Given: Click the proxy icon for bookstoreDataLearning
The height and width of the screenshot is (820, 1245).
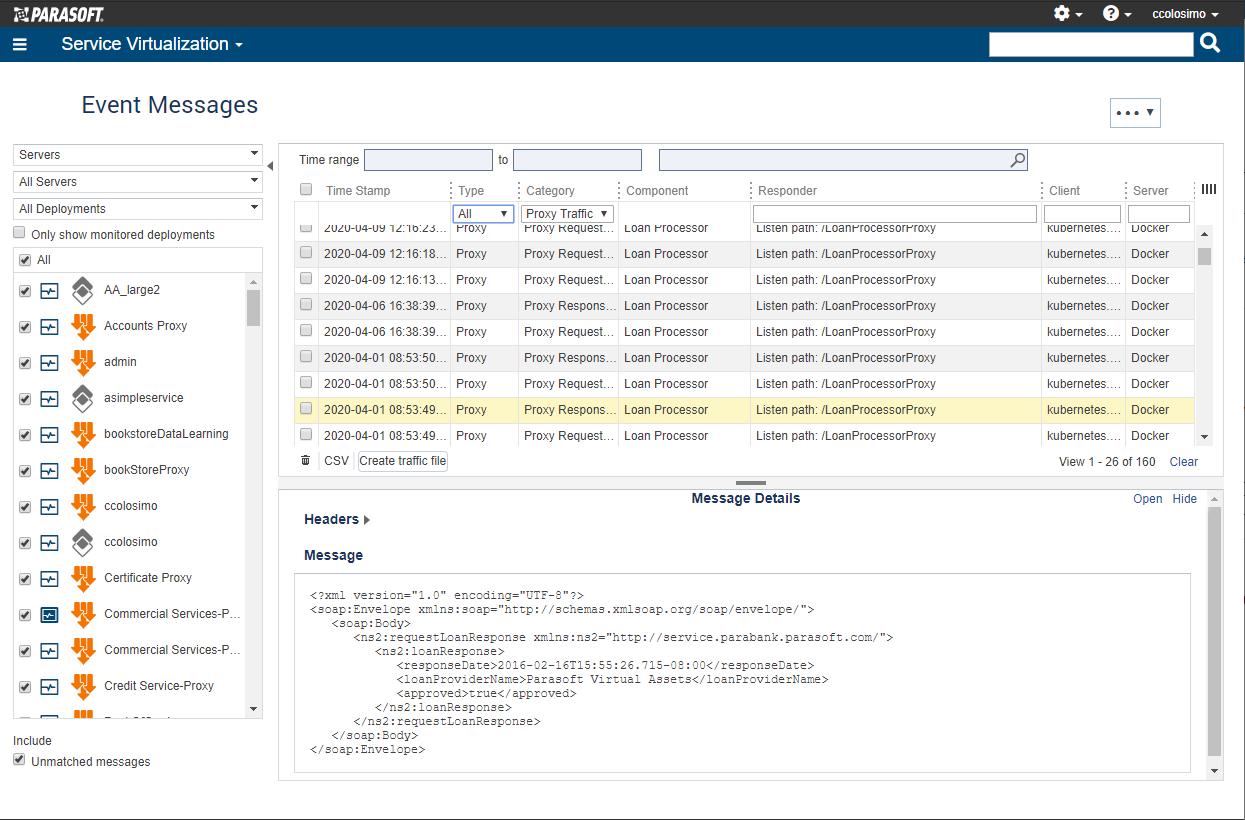Looking at the screenshot, I should [83, 434].
